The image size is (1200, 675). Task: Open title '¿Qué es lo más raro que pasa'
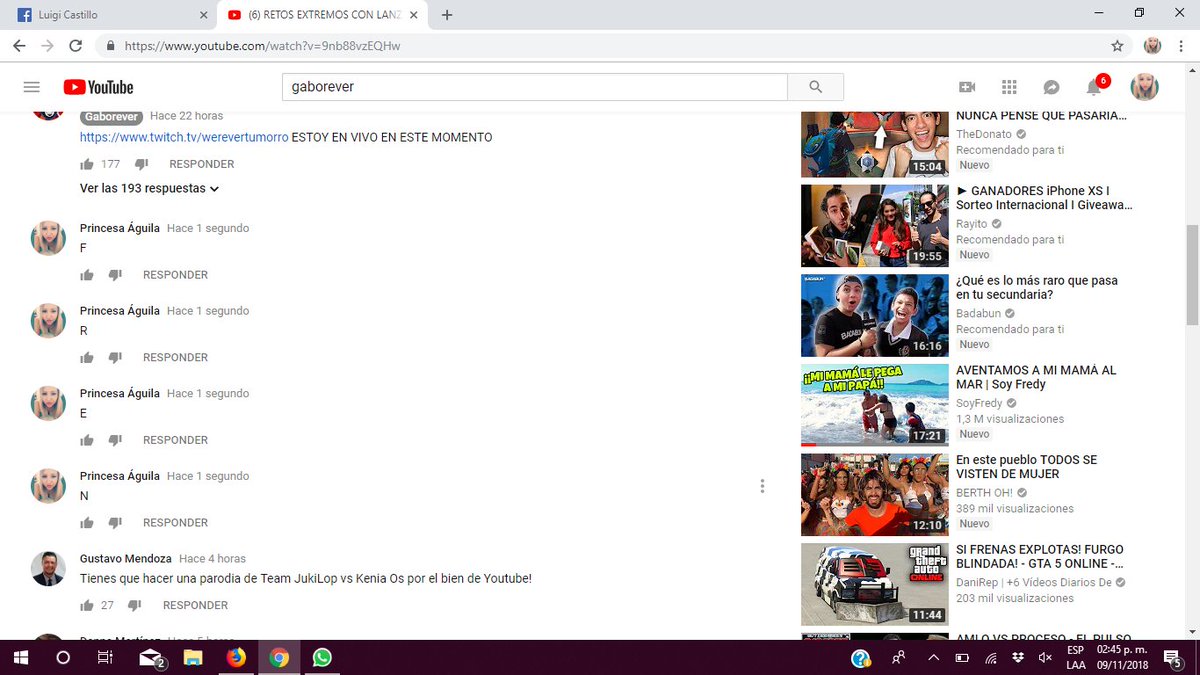(x=1037, y=288)
